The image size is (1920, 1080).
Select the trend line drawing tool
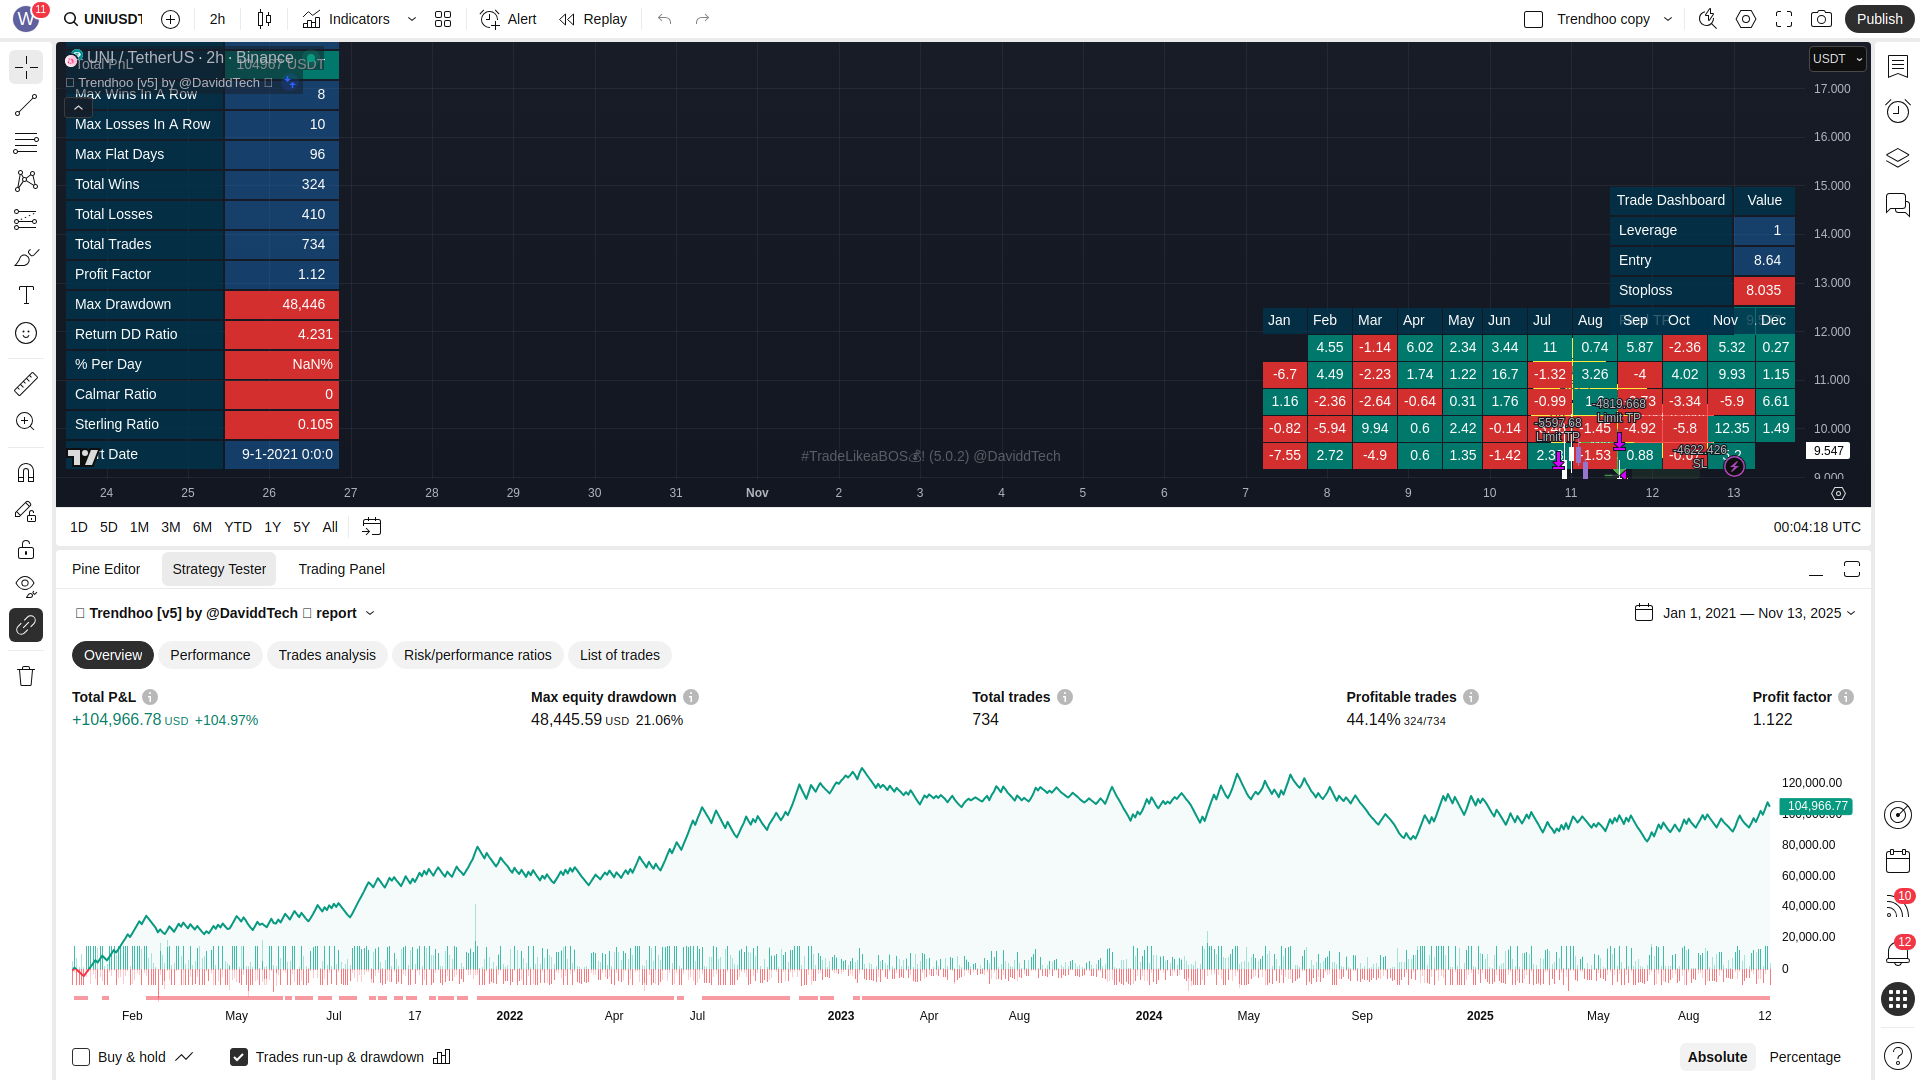click(26, 105)
